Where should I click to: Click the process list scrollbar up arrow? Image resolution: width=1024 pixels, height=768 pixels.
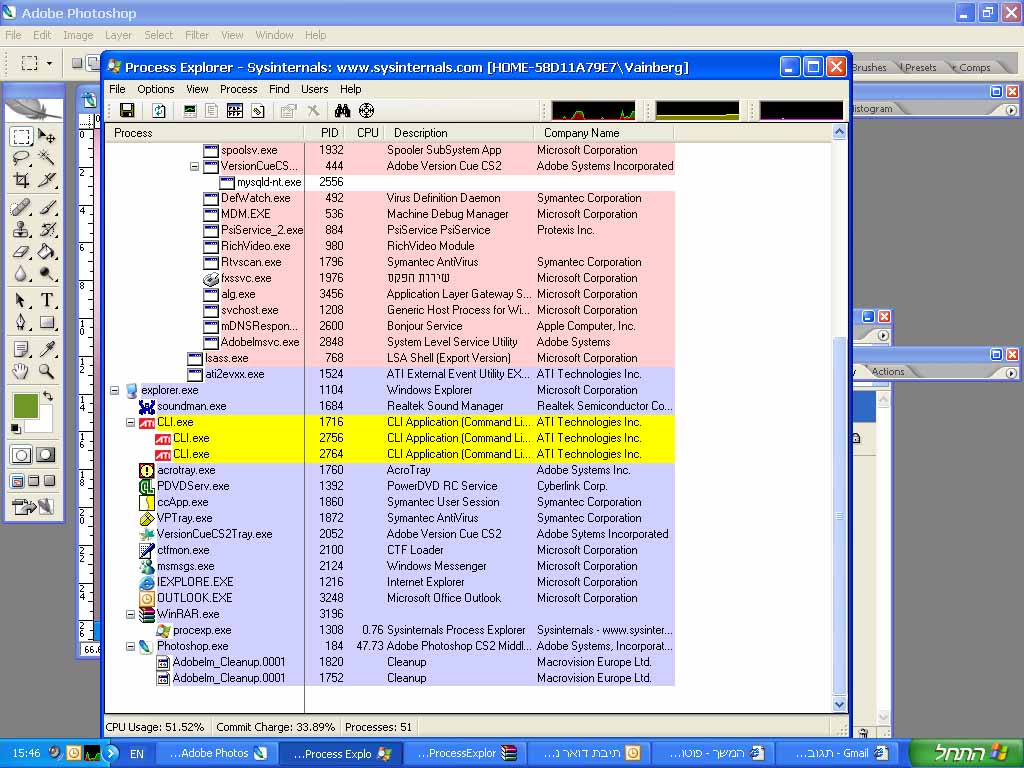click(839, 132)
